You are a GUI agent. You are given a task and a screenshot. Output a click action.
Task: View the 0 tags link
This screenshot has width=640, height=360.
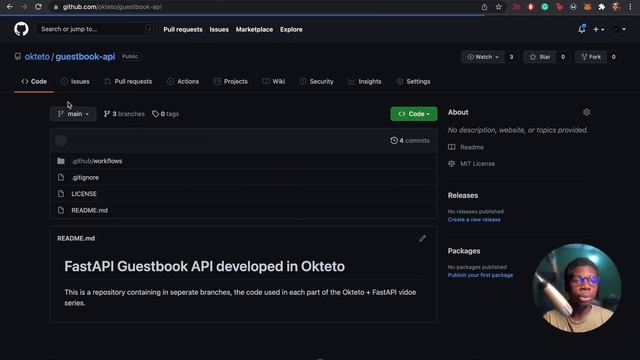pos(165,114)
